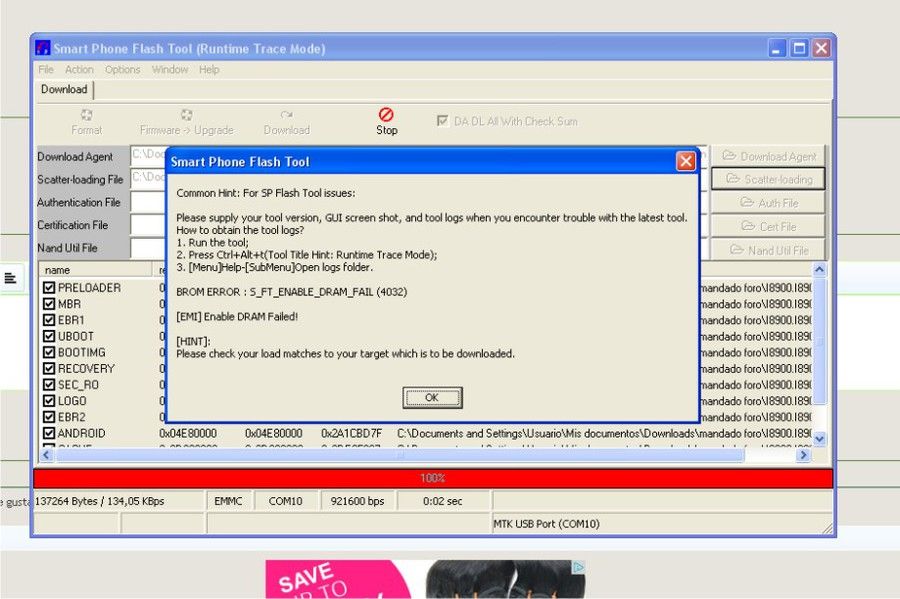Screen dimensions: 900x599
Task: Open the Window menu
Action: (x=170, y=69)
